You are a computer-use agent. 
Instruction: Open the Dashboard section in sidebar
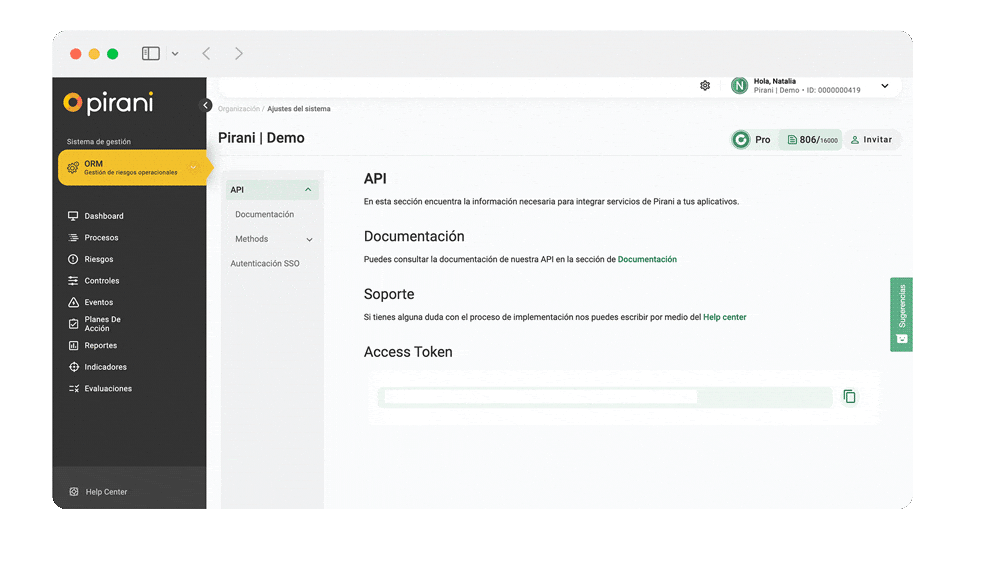coord(103,216)
